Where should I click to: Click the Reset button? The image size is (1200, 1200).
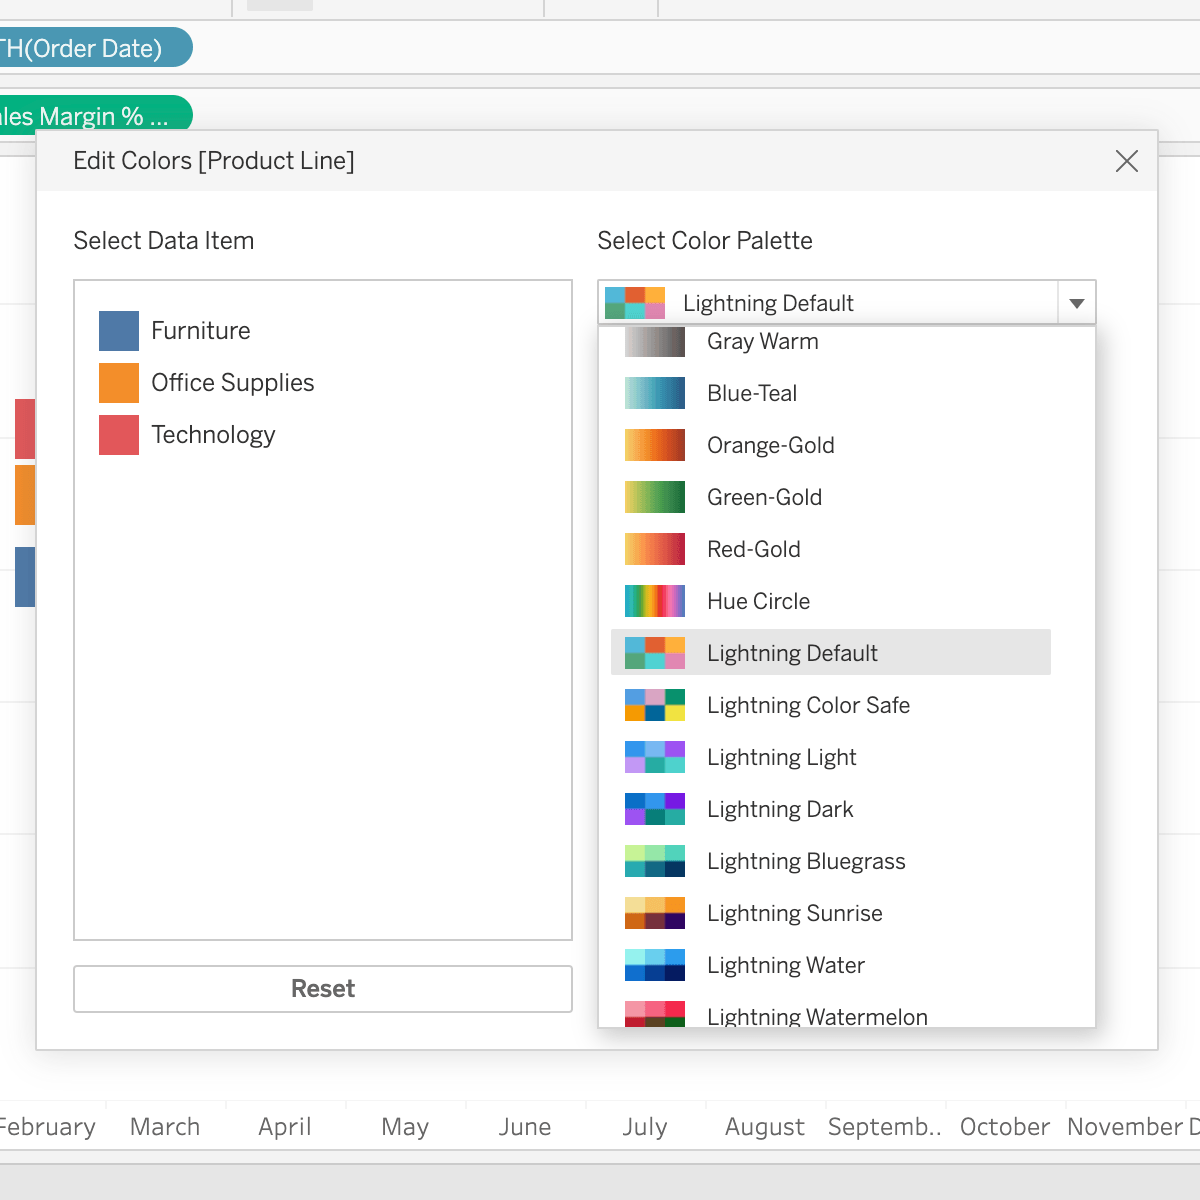[322, 989]
